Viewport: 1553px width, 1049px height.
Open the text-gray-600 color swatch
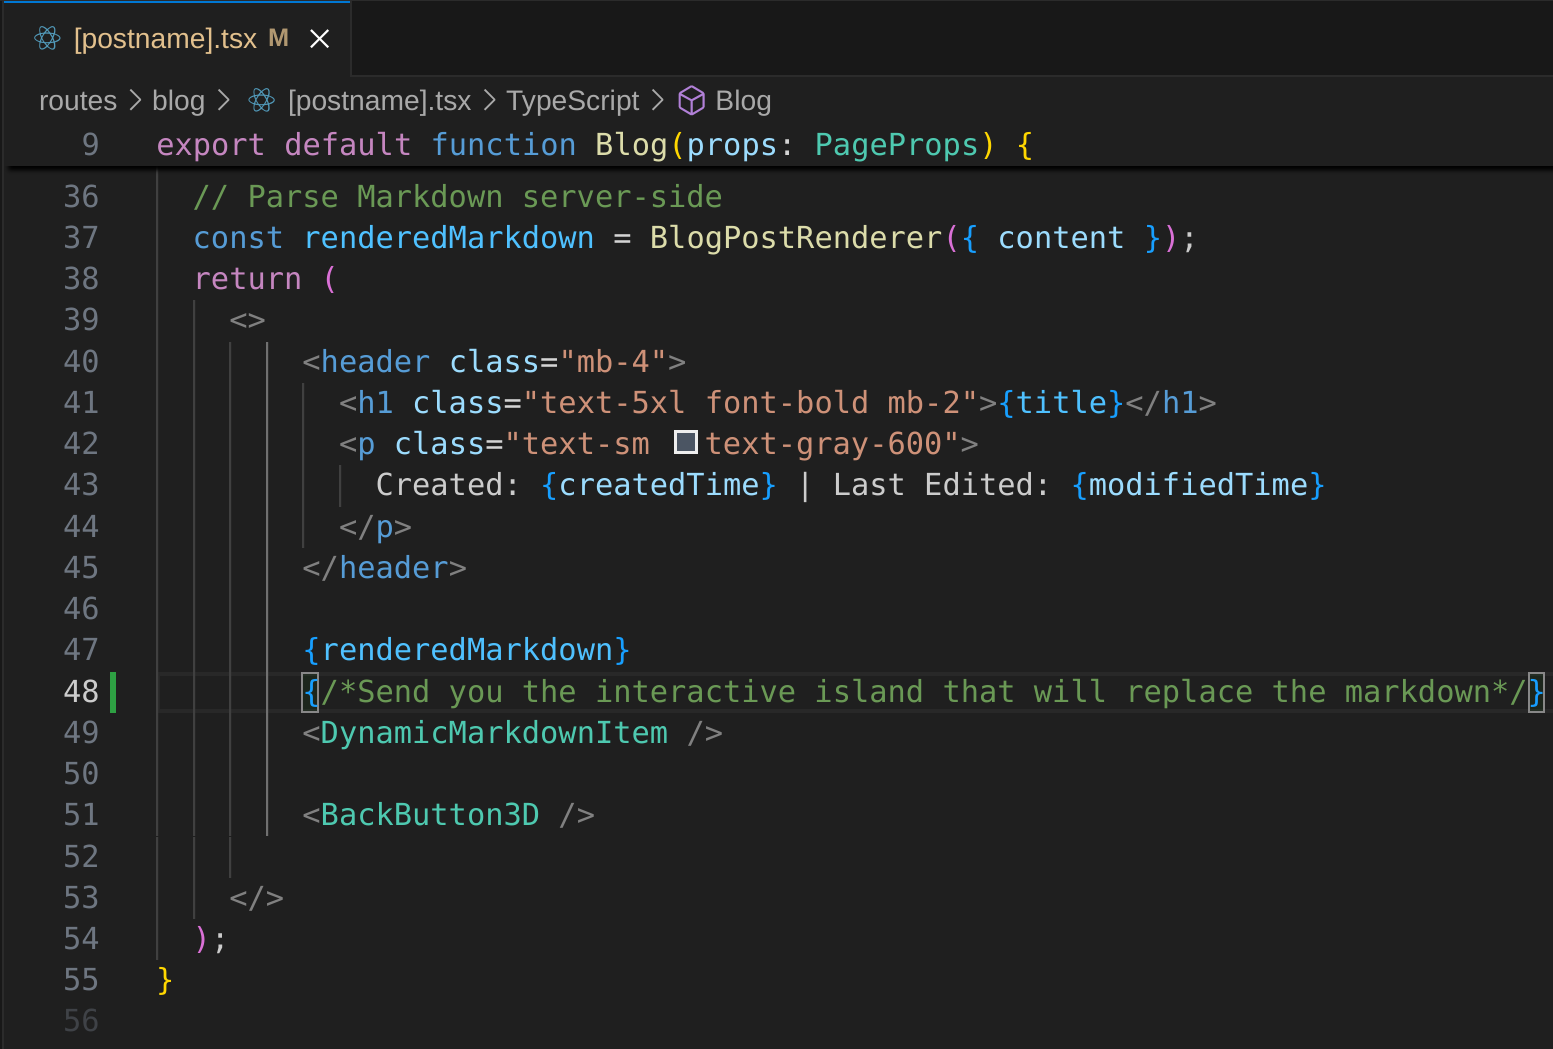[x=686, y=442]
